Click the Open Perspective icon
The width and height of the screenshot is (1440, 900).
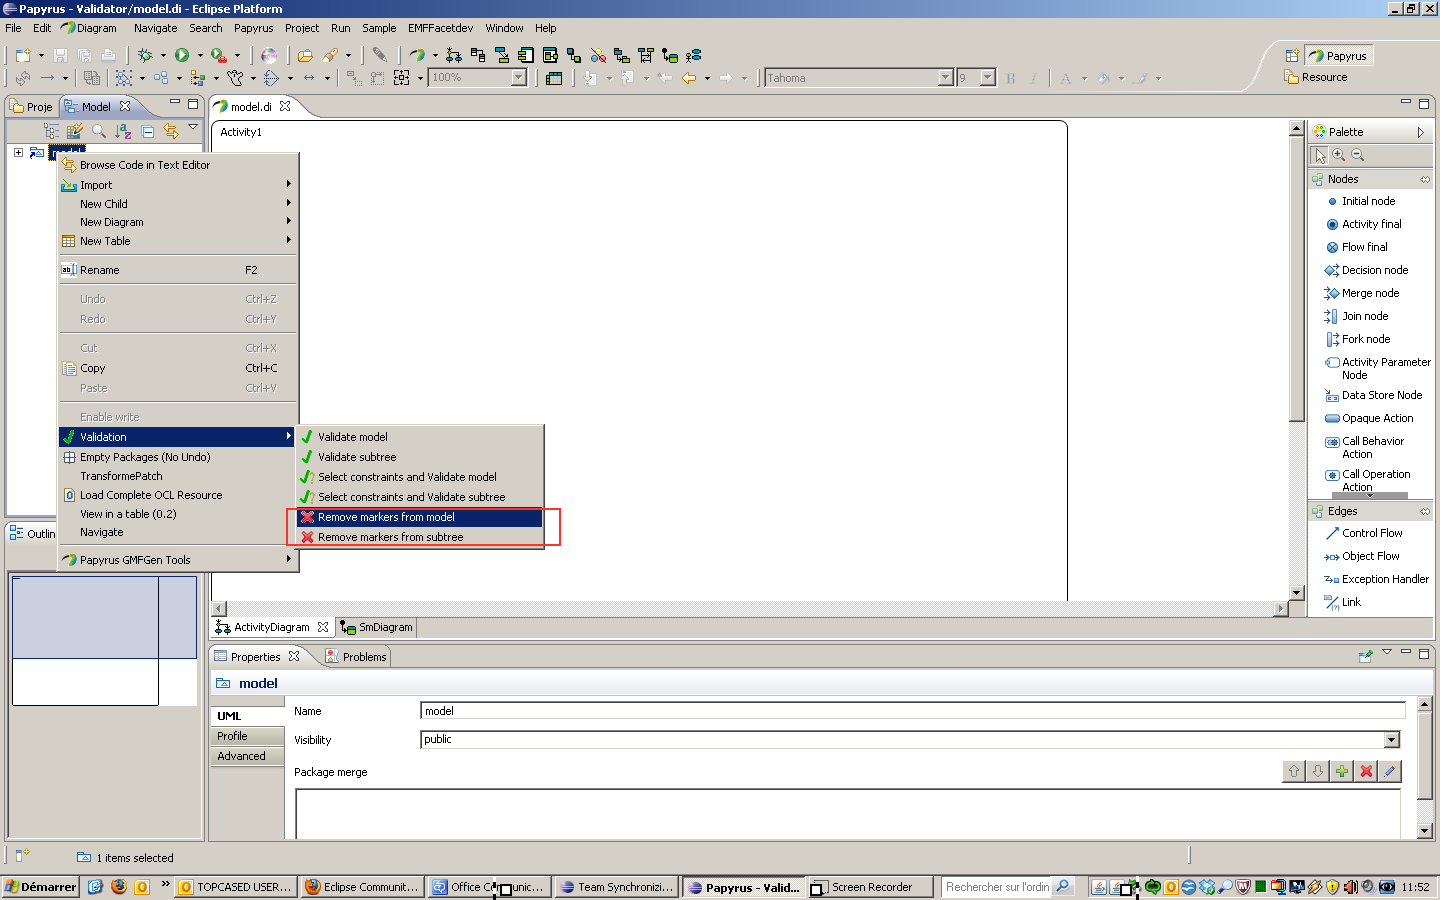click(x=1292, y=56)
